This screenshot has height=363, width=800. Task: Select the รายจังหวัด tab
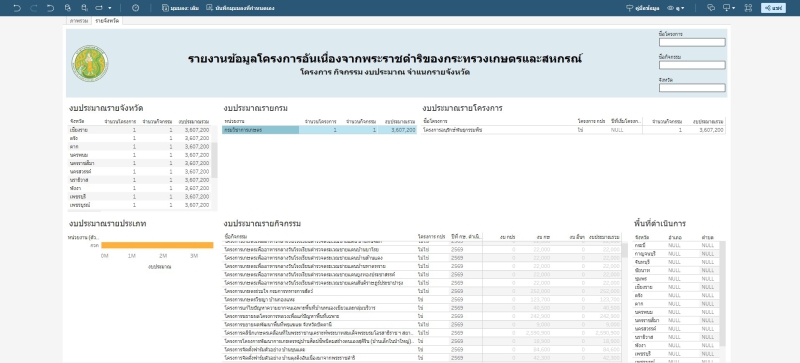[x=107, y=21]
